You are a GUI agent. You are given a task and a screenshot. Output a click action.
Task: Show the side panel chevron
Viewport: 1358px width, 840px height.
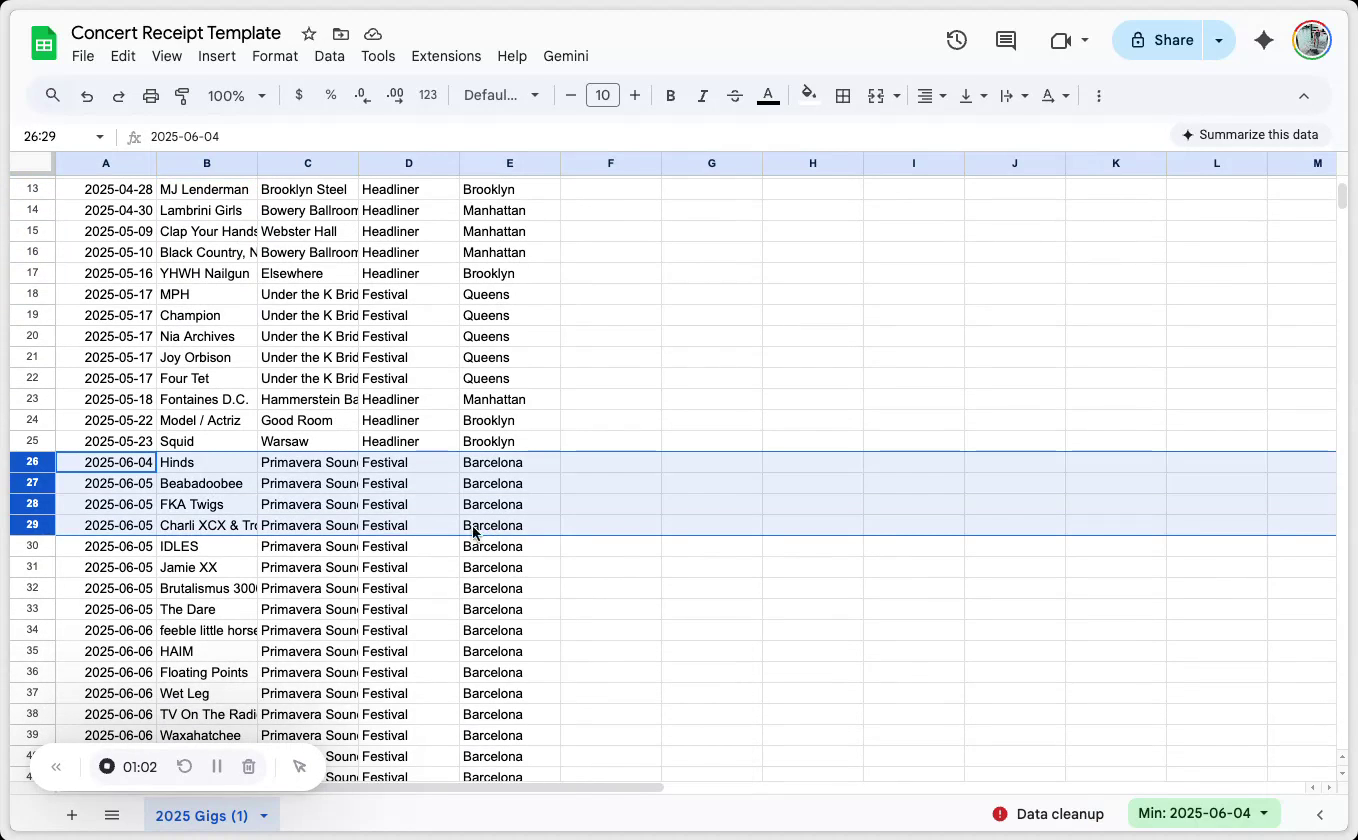point(1320,815)
